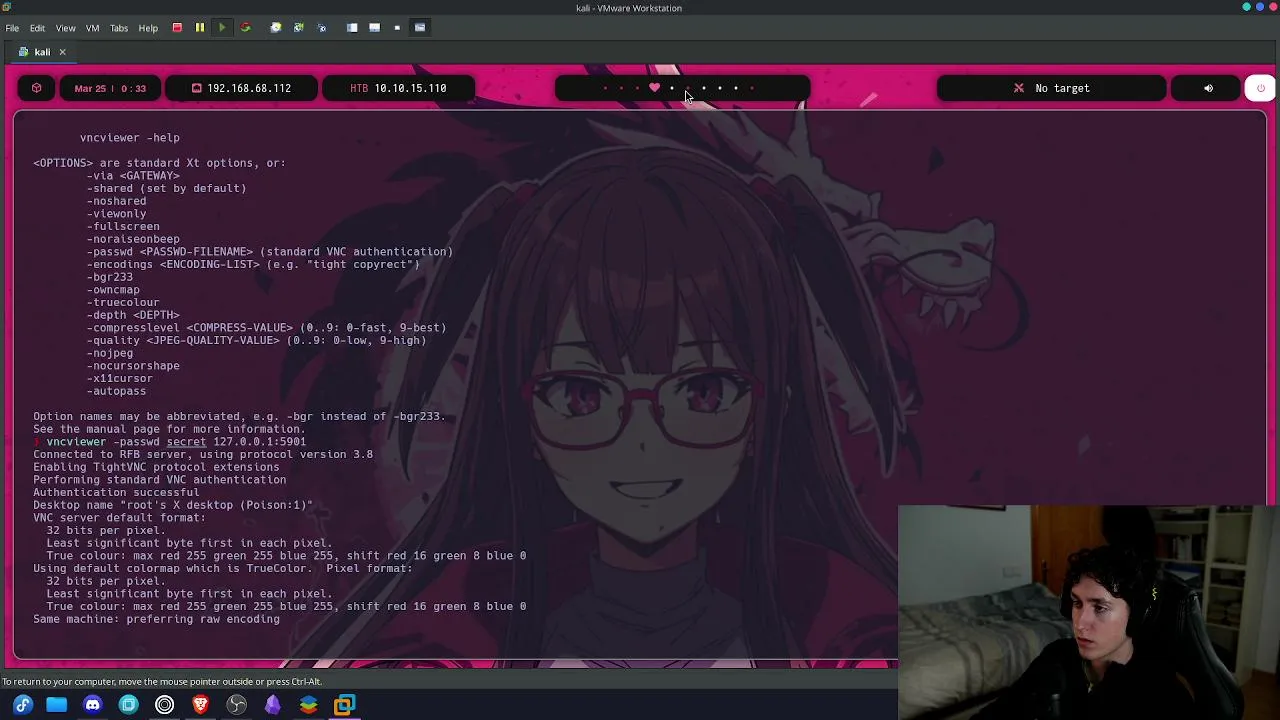Click the 192.168.68.112 IP address module
This screenshot has width=1280, height=720.
pos(241,88)
